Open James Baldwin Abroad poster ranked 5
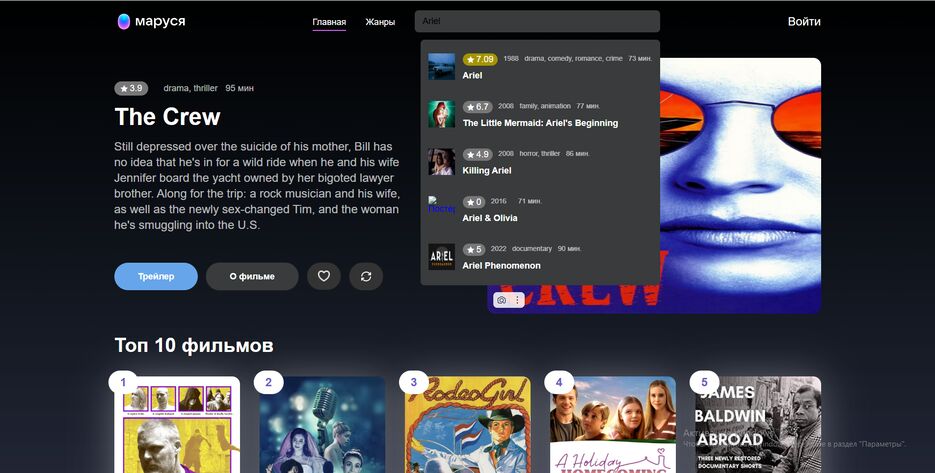The height and width of the screenshot is (473, 935). pyautogui.click(x=758, y=425)
